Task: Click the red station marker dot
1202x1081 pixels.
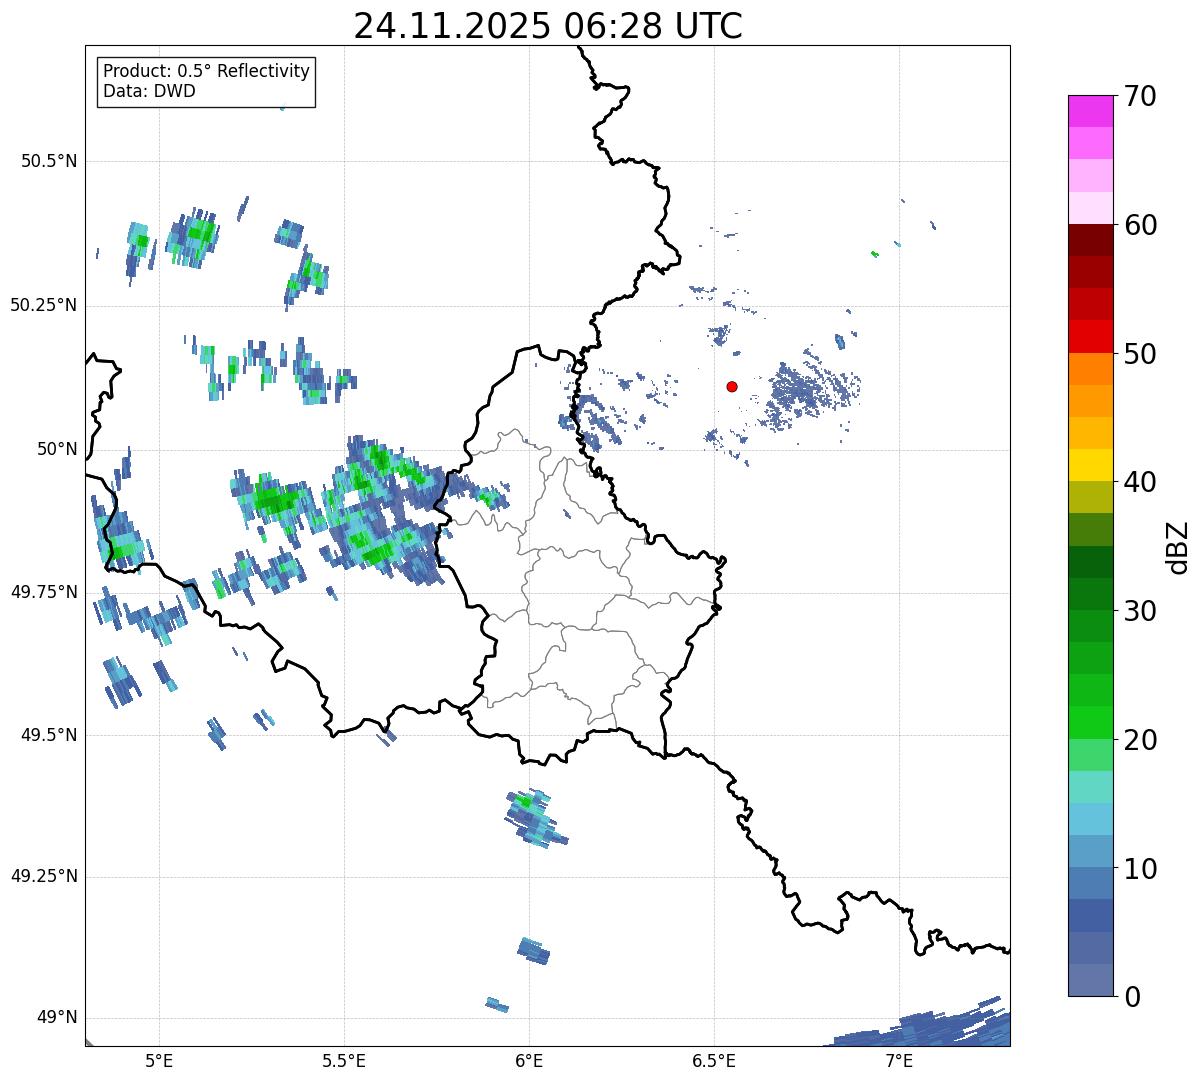Action: 732,386
